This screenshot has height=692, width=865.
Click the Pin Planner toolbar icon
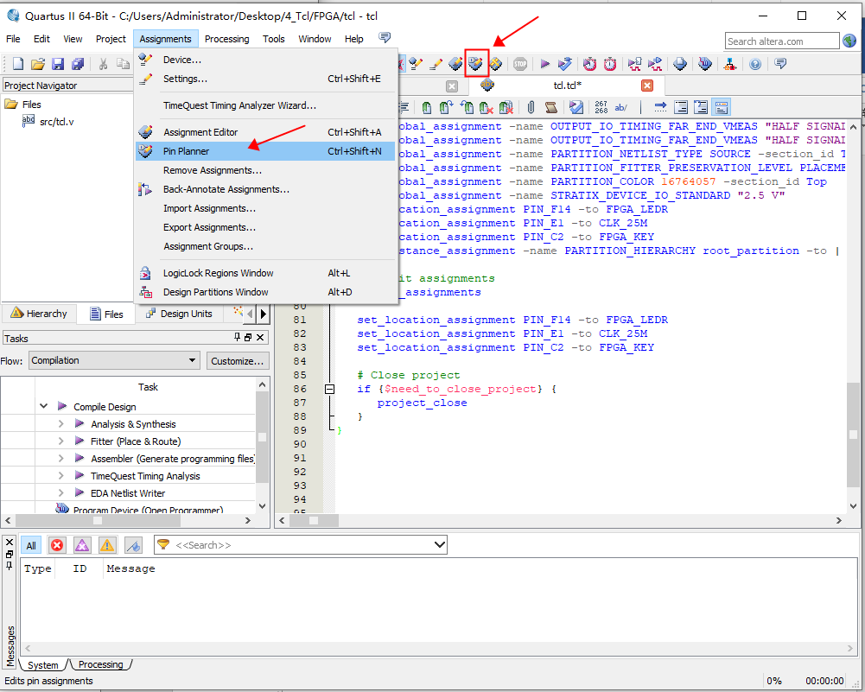point(476,64)
